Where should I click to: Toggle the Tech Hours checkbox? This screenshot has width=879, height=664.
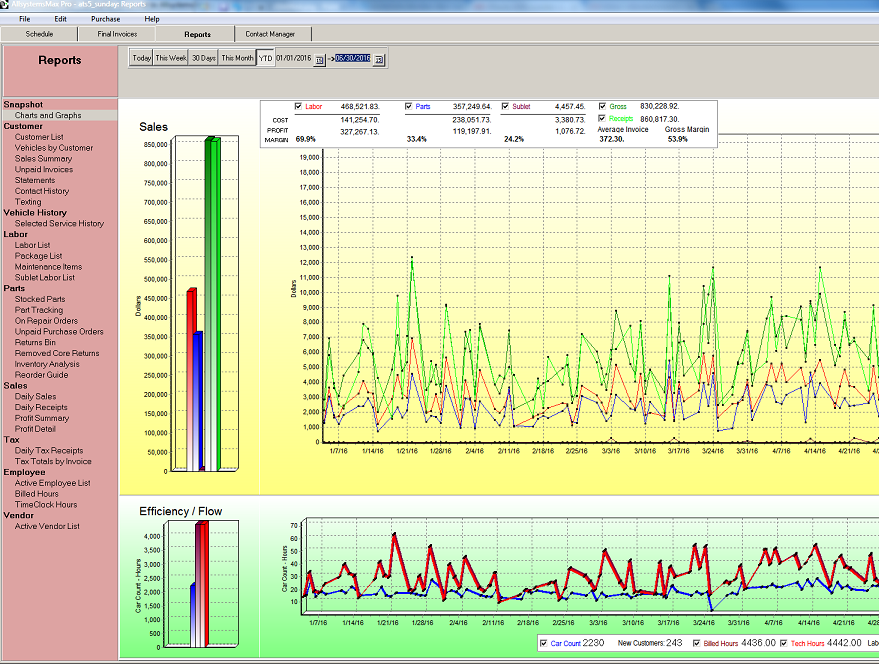[x=783, y=643]
